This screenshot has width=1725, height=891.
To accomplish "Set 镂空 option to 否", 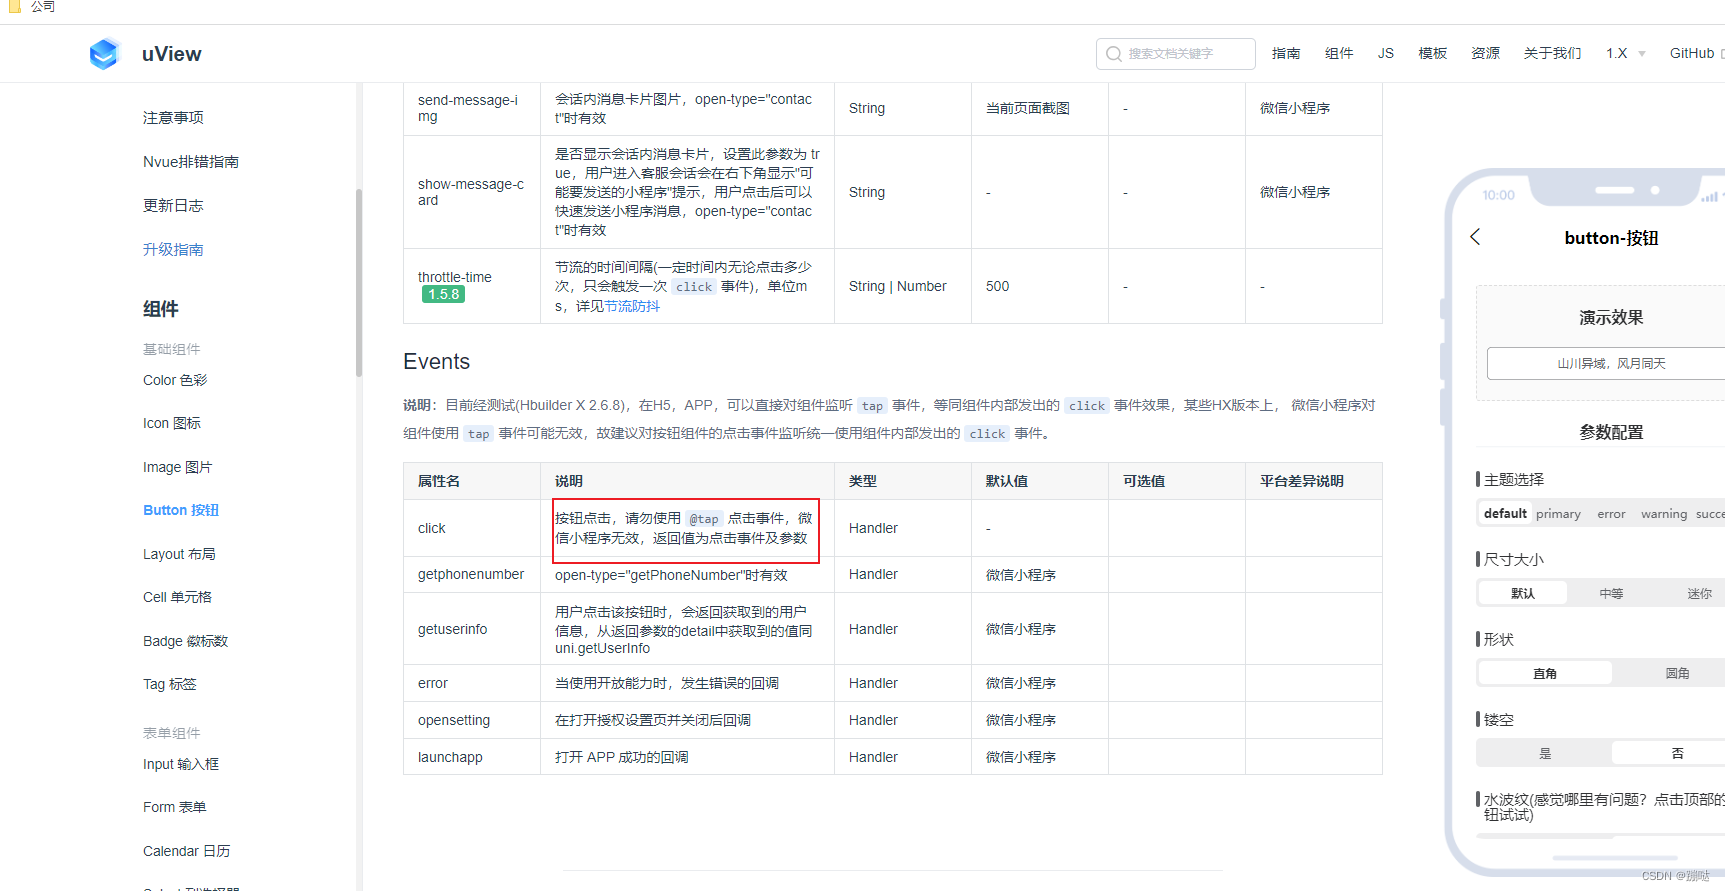I will (1677, 753).
